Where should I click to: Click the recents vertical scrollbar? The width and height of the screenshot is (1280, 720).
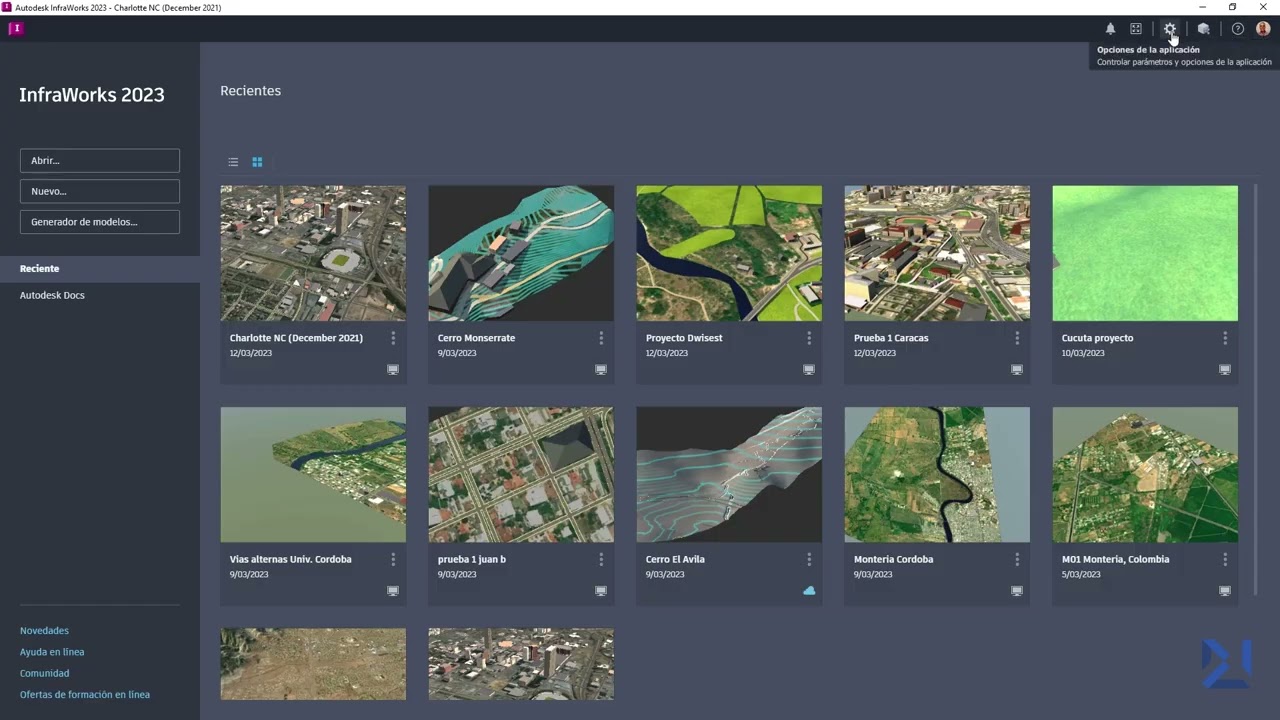(1256, 390)
